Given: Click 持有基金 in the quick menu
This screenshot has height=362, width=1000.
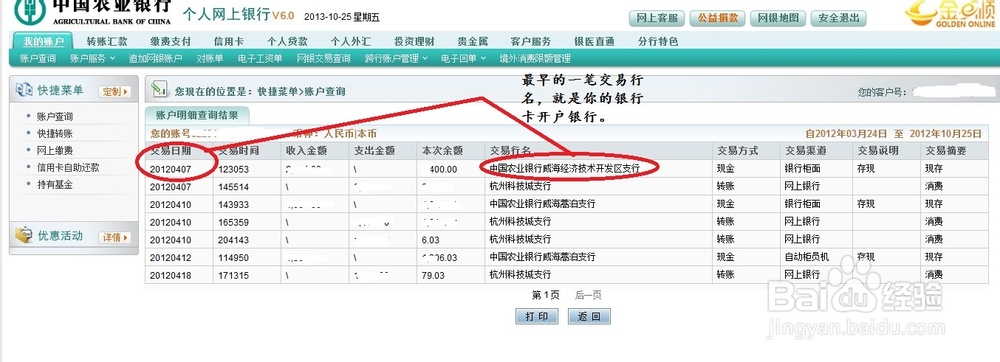Looking at the screenshot, I should point(55,184).
